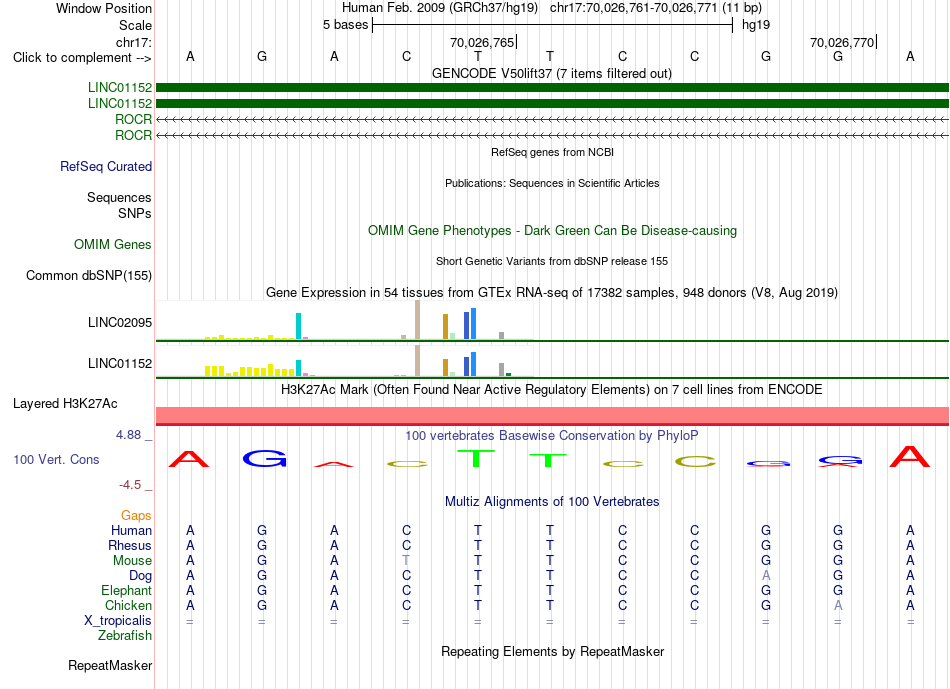Click the Chicken species row label

tap(128, 605)
